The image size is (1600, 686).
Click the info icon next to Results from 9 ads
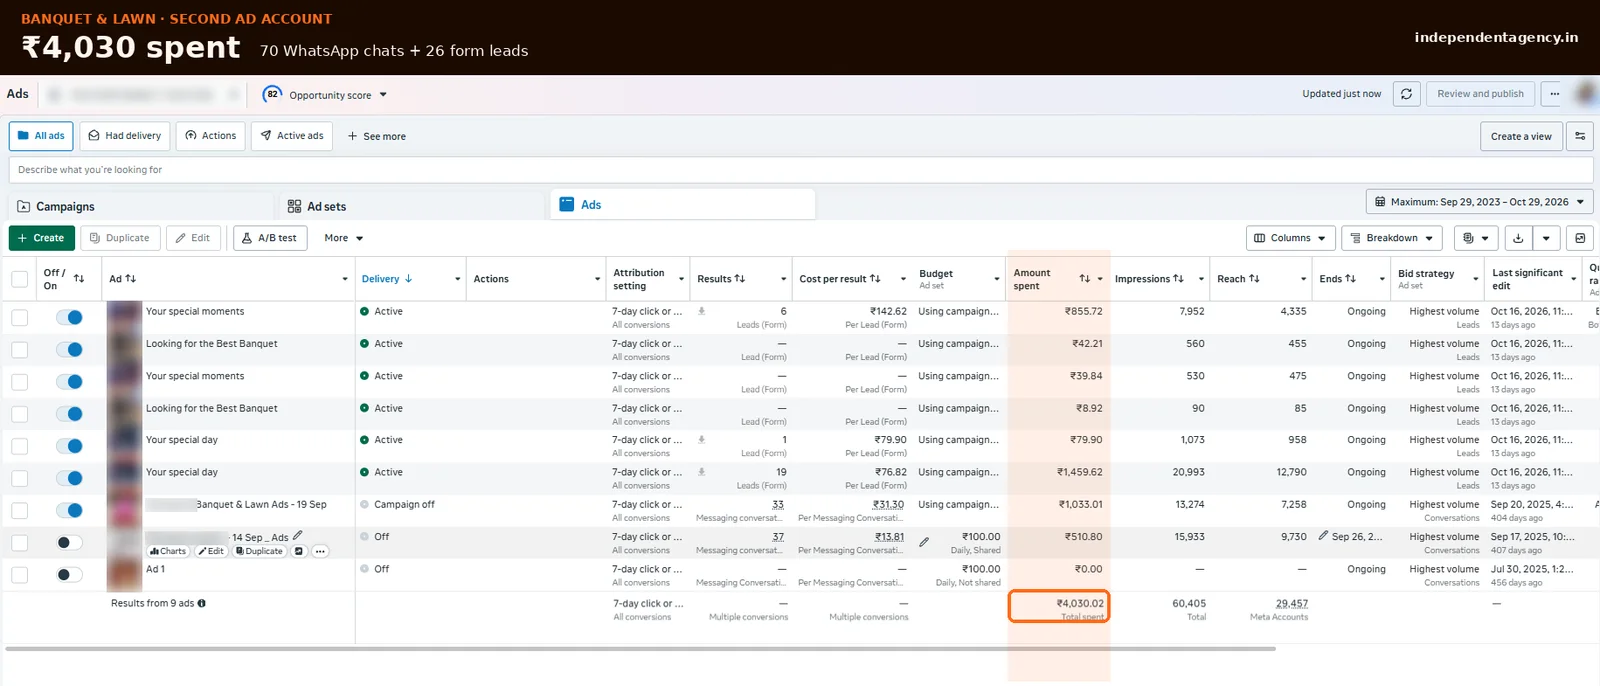[202, 604]
